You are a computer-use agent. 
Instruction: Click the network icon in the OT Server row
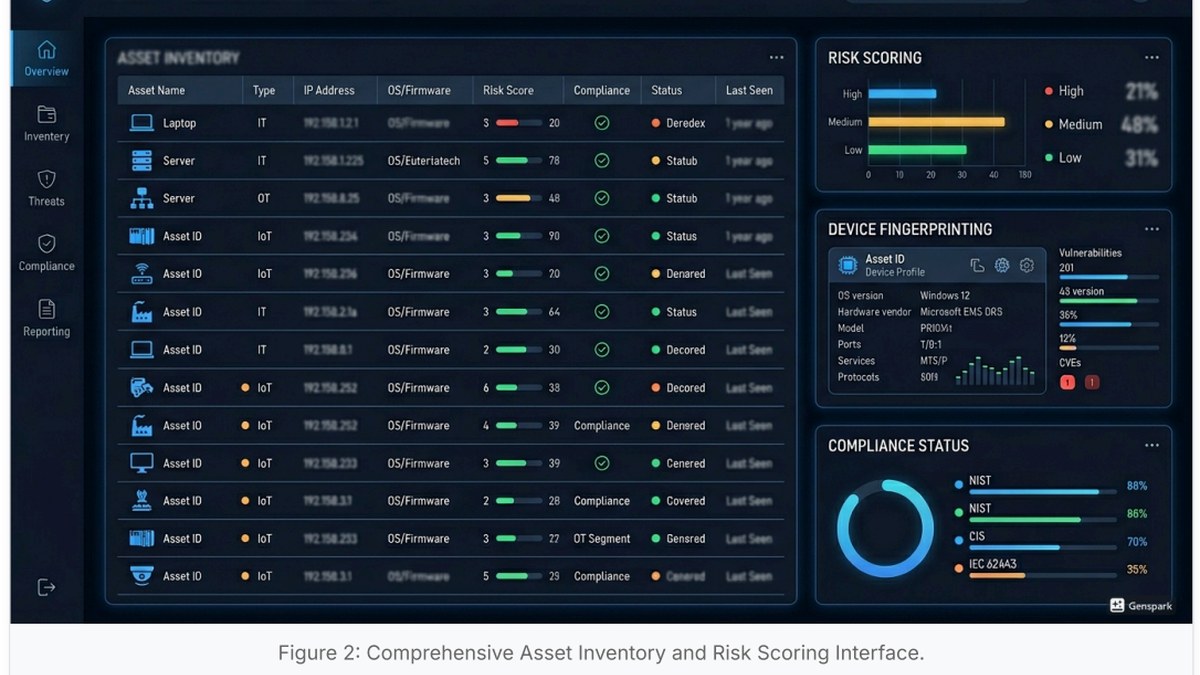[141, 198]
